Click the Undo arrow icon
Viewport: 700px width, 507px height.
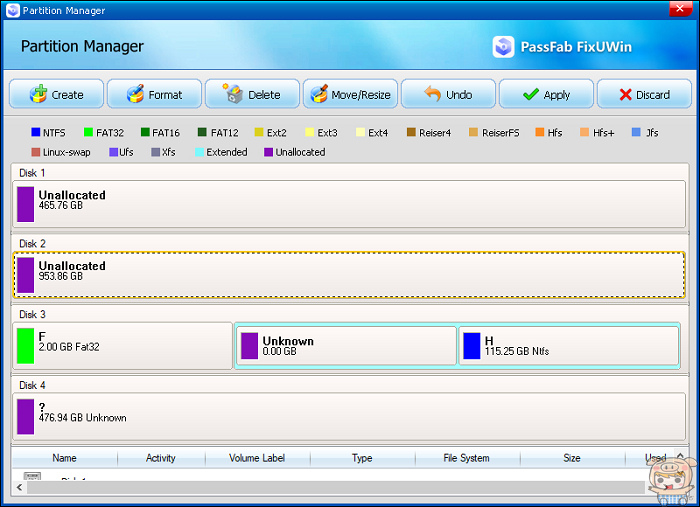tap(432, 95)
